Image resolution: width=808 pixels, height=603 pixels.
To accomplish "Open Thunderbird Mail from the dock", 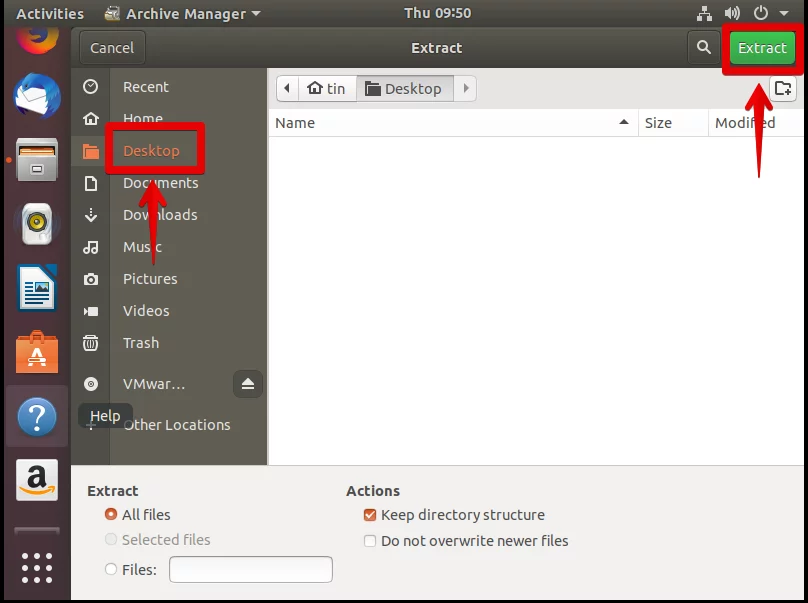I will pyautogui.click(x=37, y=96).
